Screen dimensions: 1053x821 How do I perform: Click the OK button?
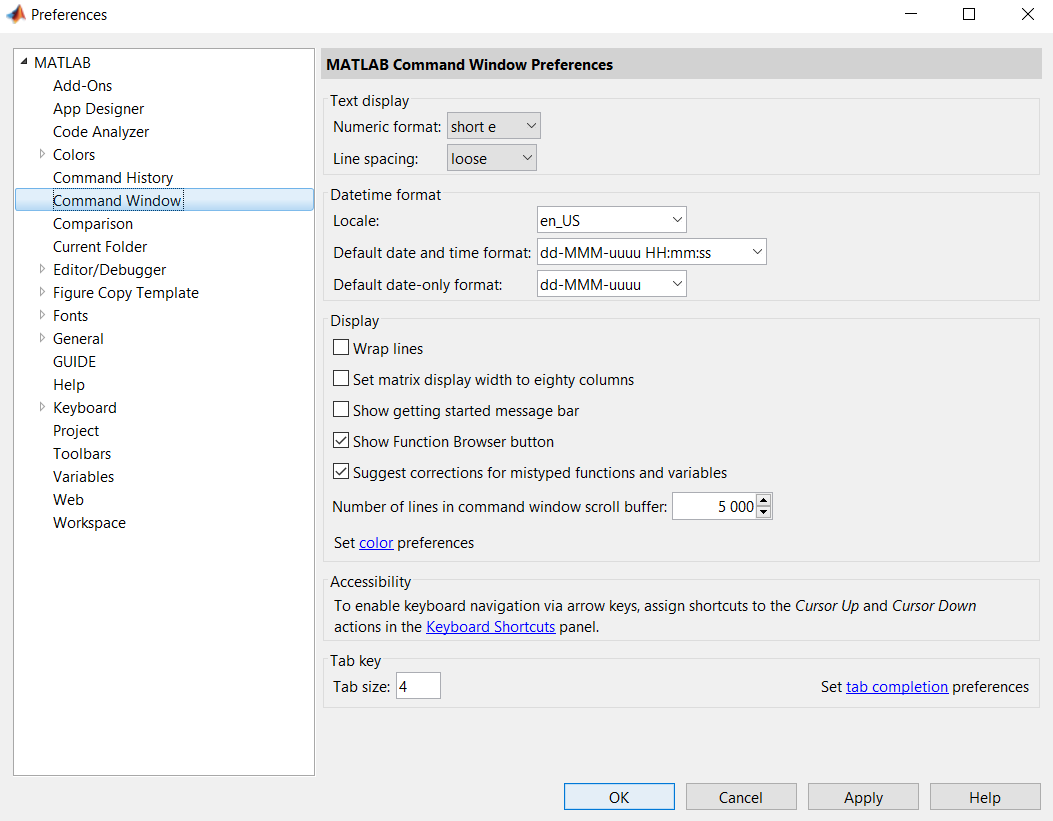click(619, 797)
